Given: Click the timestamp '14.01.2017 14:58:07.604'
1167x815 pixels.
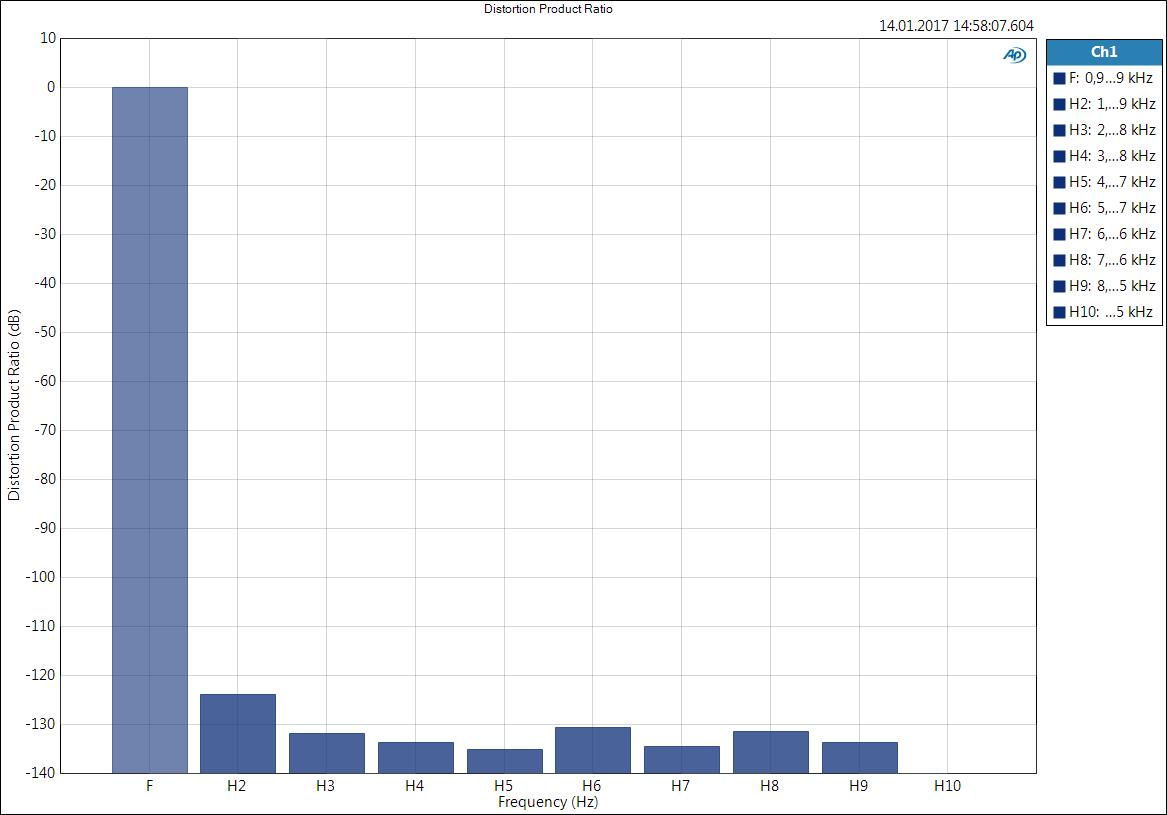Looking at the screenshot, I should pos(956,26).
